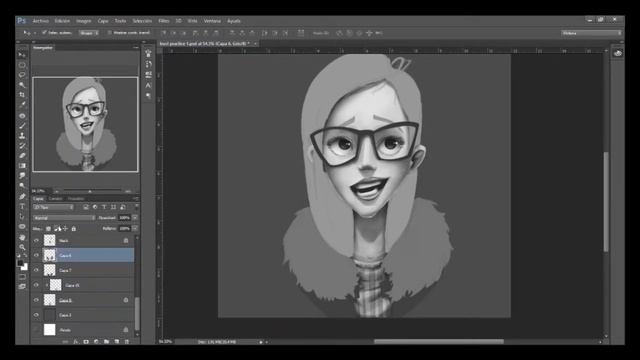Click the foreground color swatch
Image resolution: width=640 pixels, height=360 pixels.
point(20,264)
